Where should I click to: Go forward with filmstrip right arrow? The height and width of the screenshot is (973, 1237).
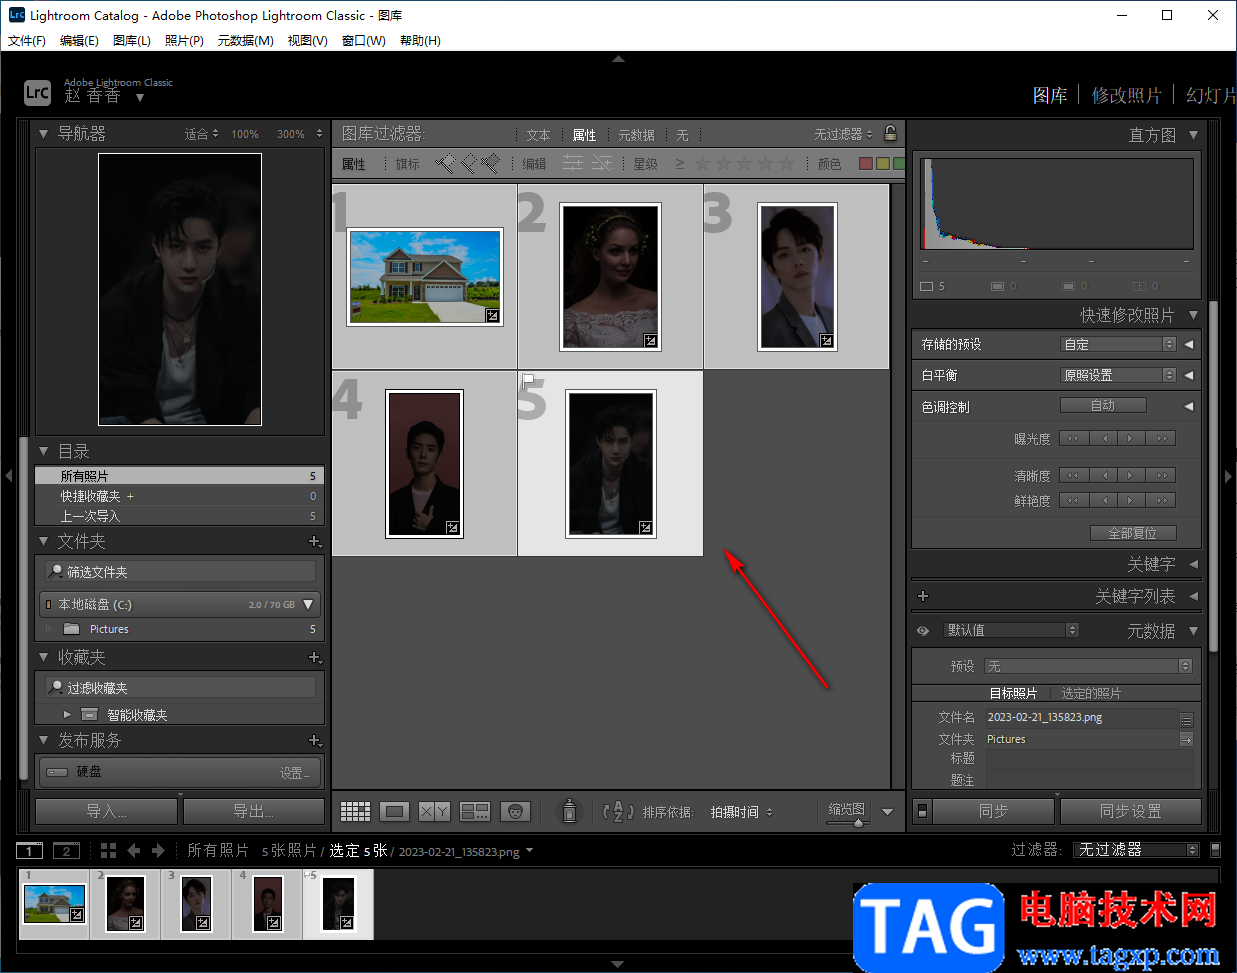pyautogui.click(x=158, y=850)
